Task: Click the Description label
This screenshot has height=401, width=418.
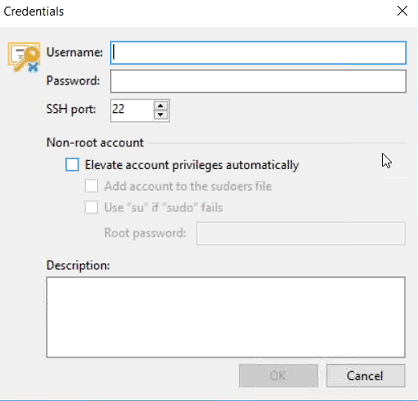Action: (78, 266)
